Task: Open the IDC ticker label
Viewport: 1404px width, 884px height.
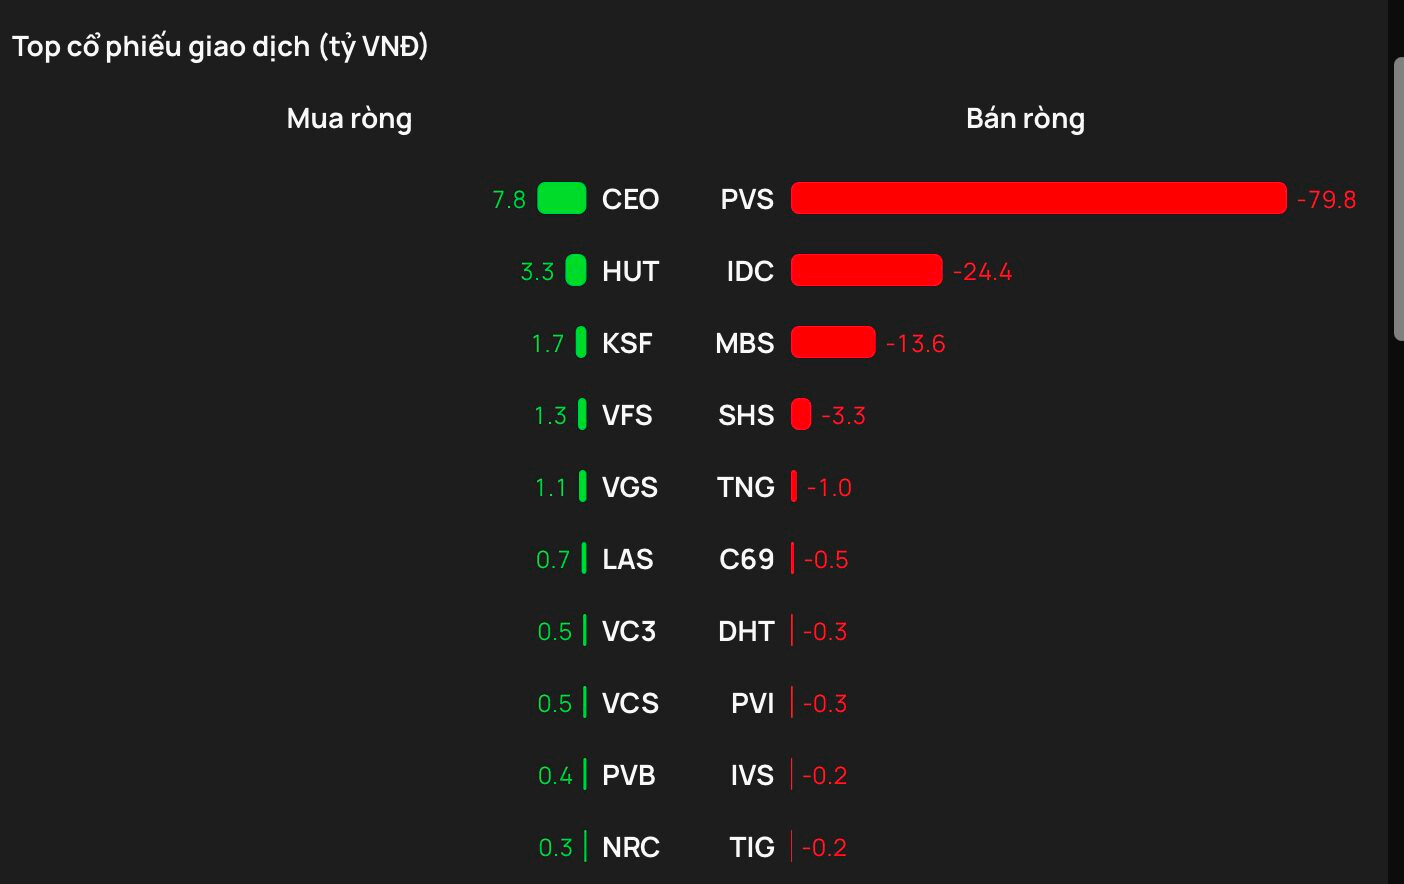Action: [x=750, y=271]
